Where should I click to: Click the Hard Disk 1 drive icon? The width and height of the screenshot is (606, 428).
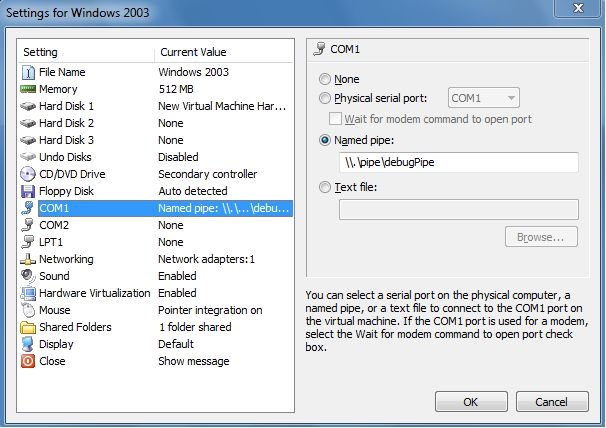[x=28, y=106]
